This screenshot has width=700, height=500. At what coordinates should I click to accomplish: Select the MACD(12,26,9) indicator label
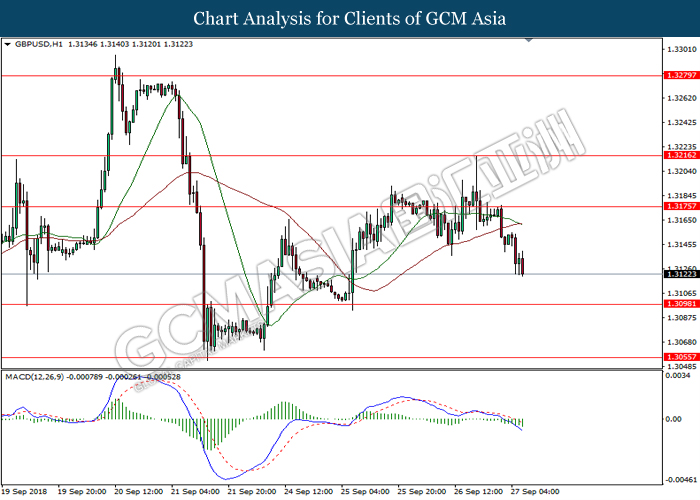(34, 377)
